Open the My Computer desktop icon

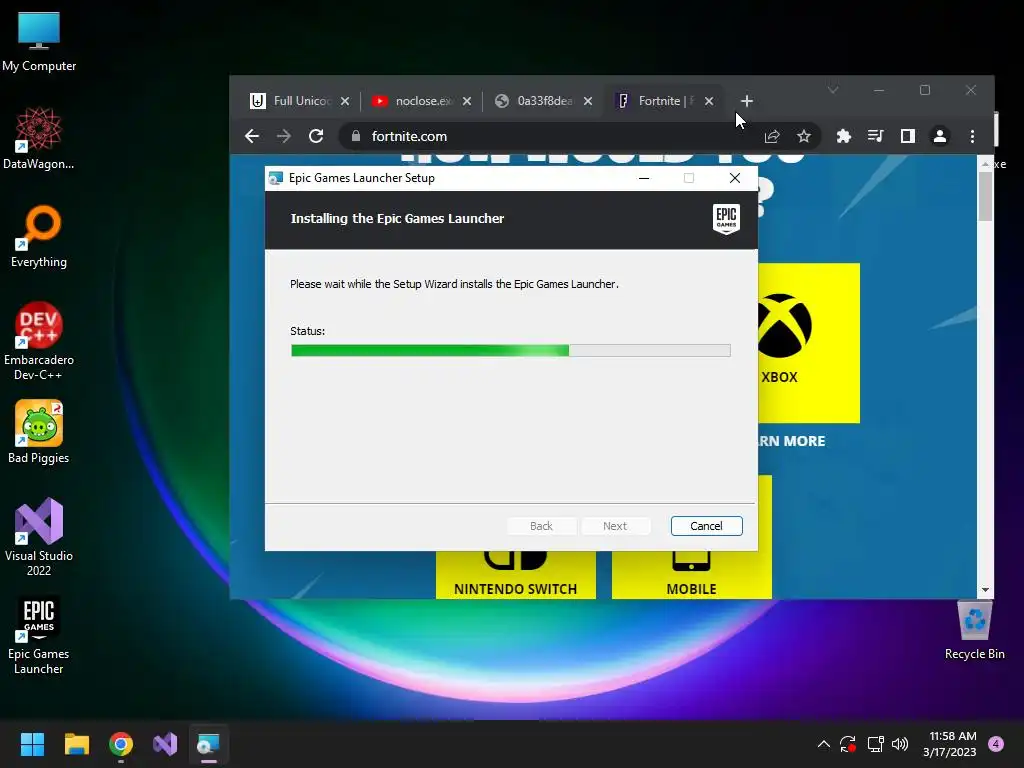click(39, 40)
